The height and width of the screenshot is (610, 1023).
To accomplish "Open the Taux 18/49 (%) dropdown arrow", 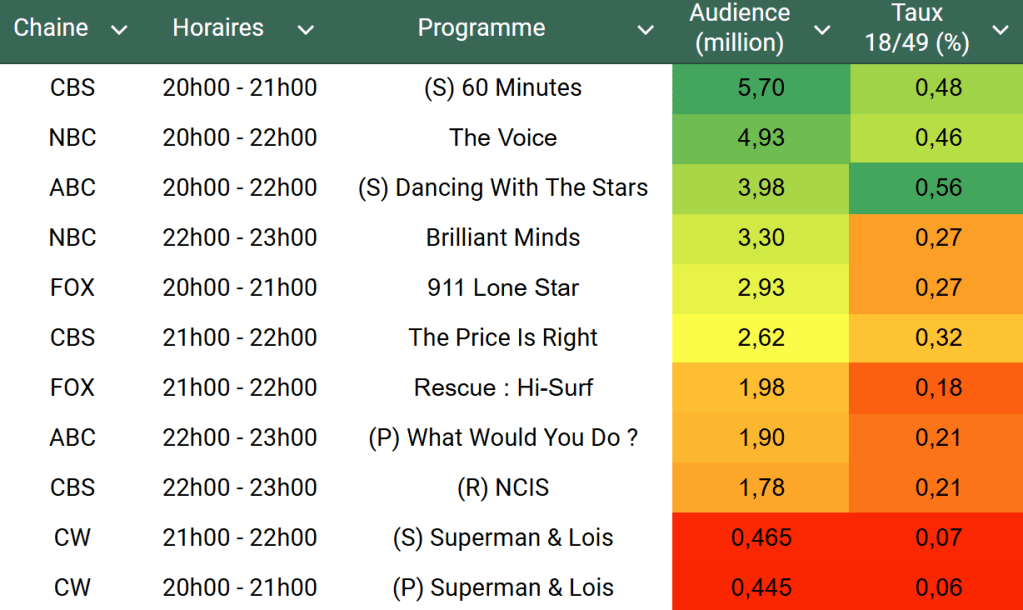I will point(1000,30).
